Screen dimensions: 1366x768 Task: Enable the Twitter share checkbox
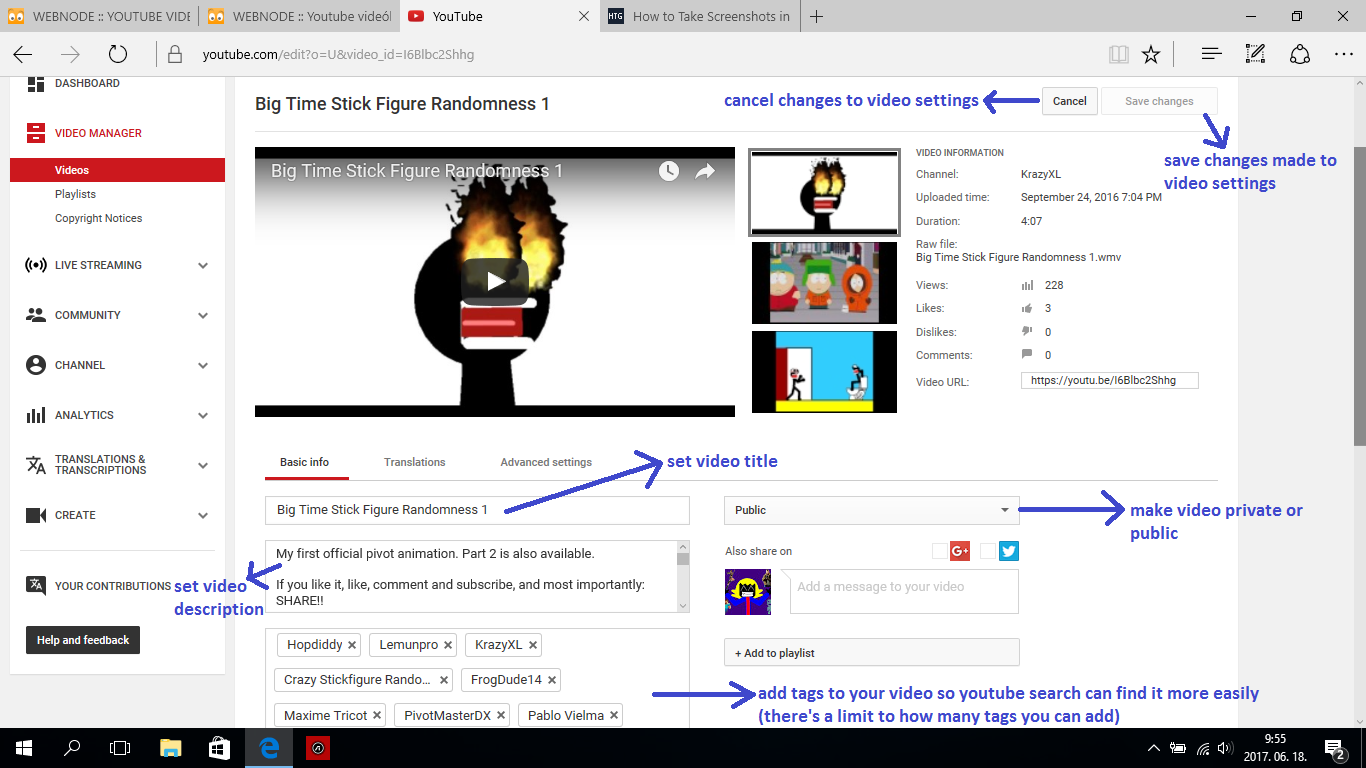click(x=988, y=551)
